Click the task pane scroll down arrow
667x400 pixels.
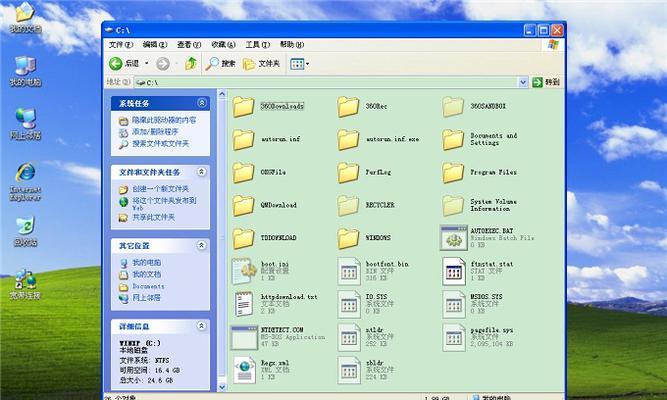pyautogui.click(x=222, y=387)
